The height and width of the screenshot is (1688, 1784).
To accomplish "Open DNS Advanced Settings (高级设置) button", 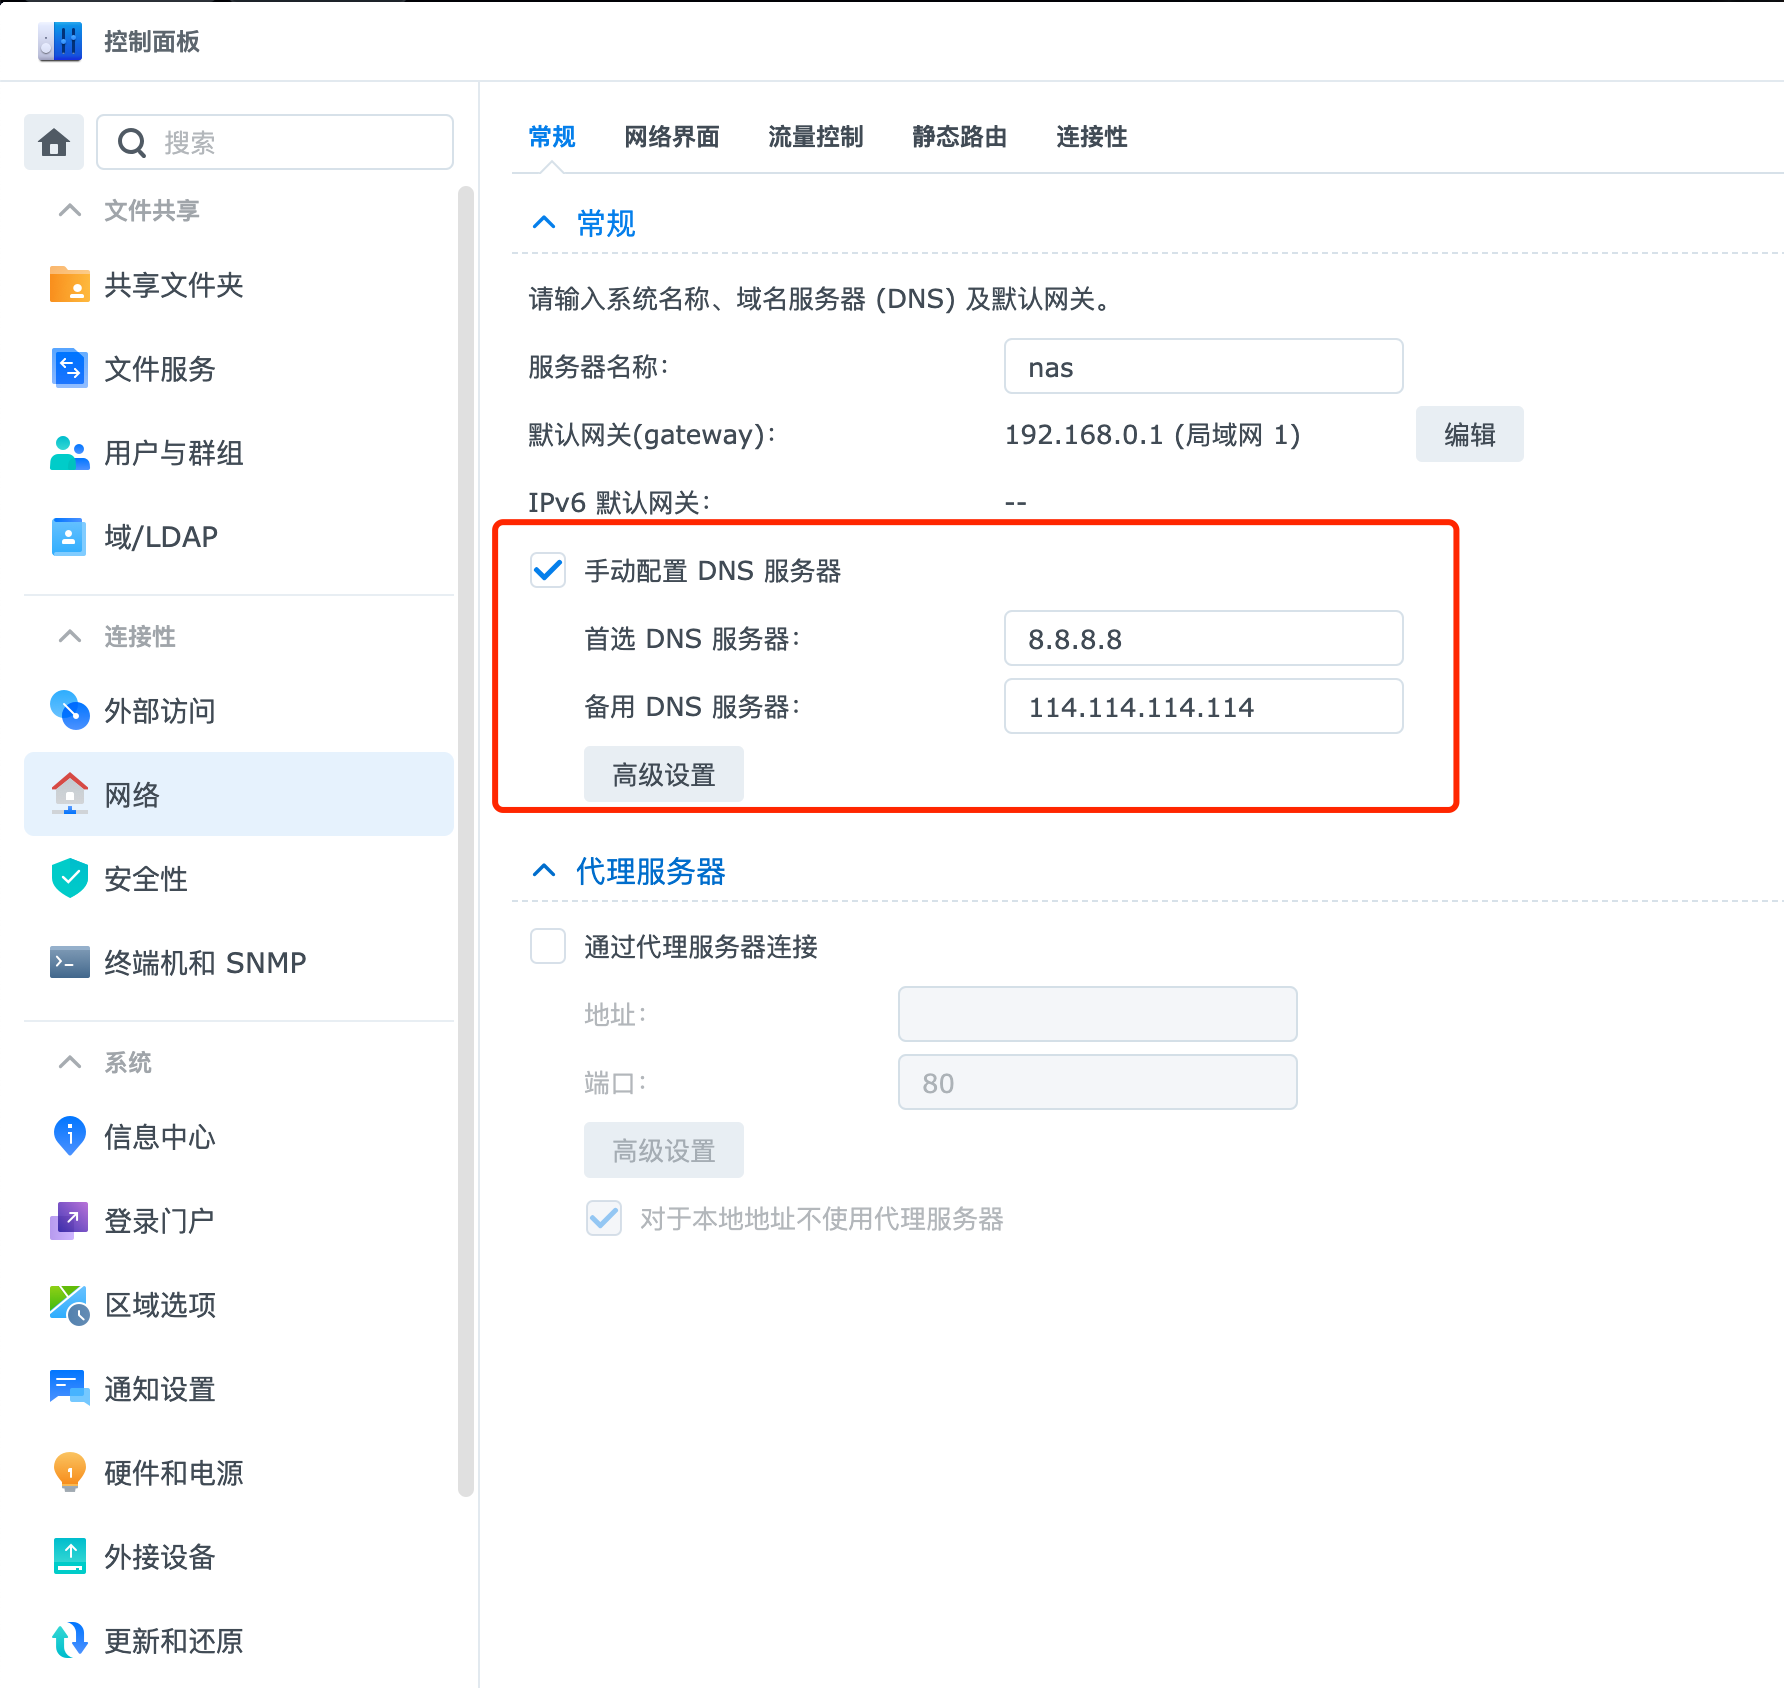I will click(x=664, y=775).
